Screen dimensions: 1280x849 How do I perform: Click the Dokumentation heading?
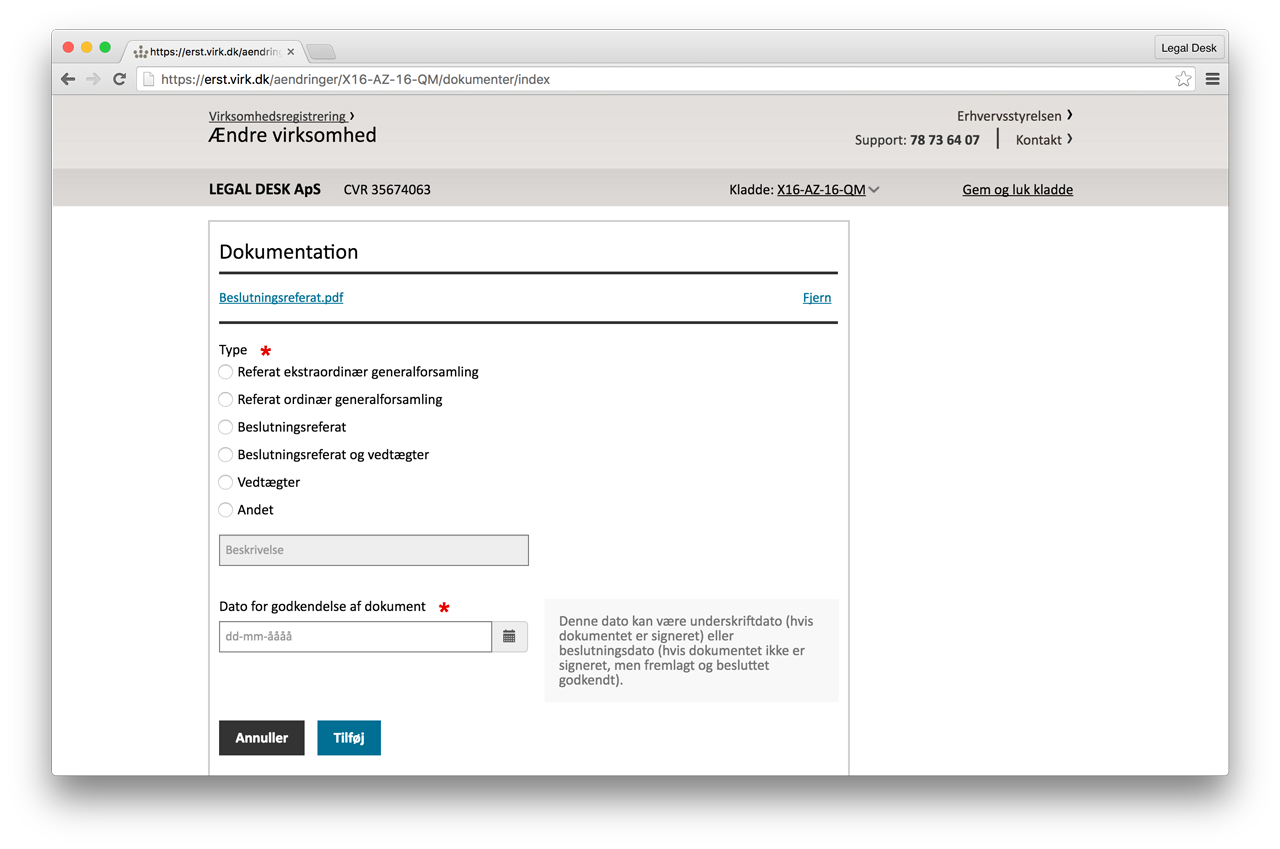[288, 252]
